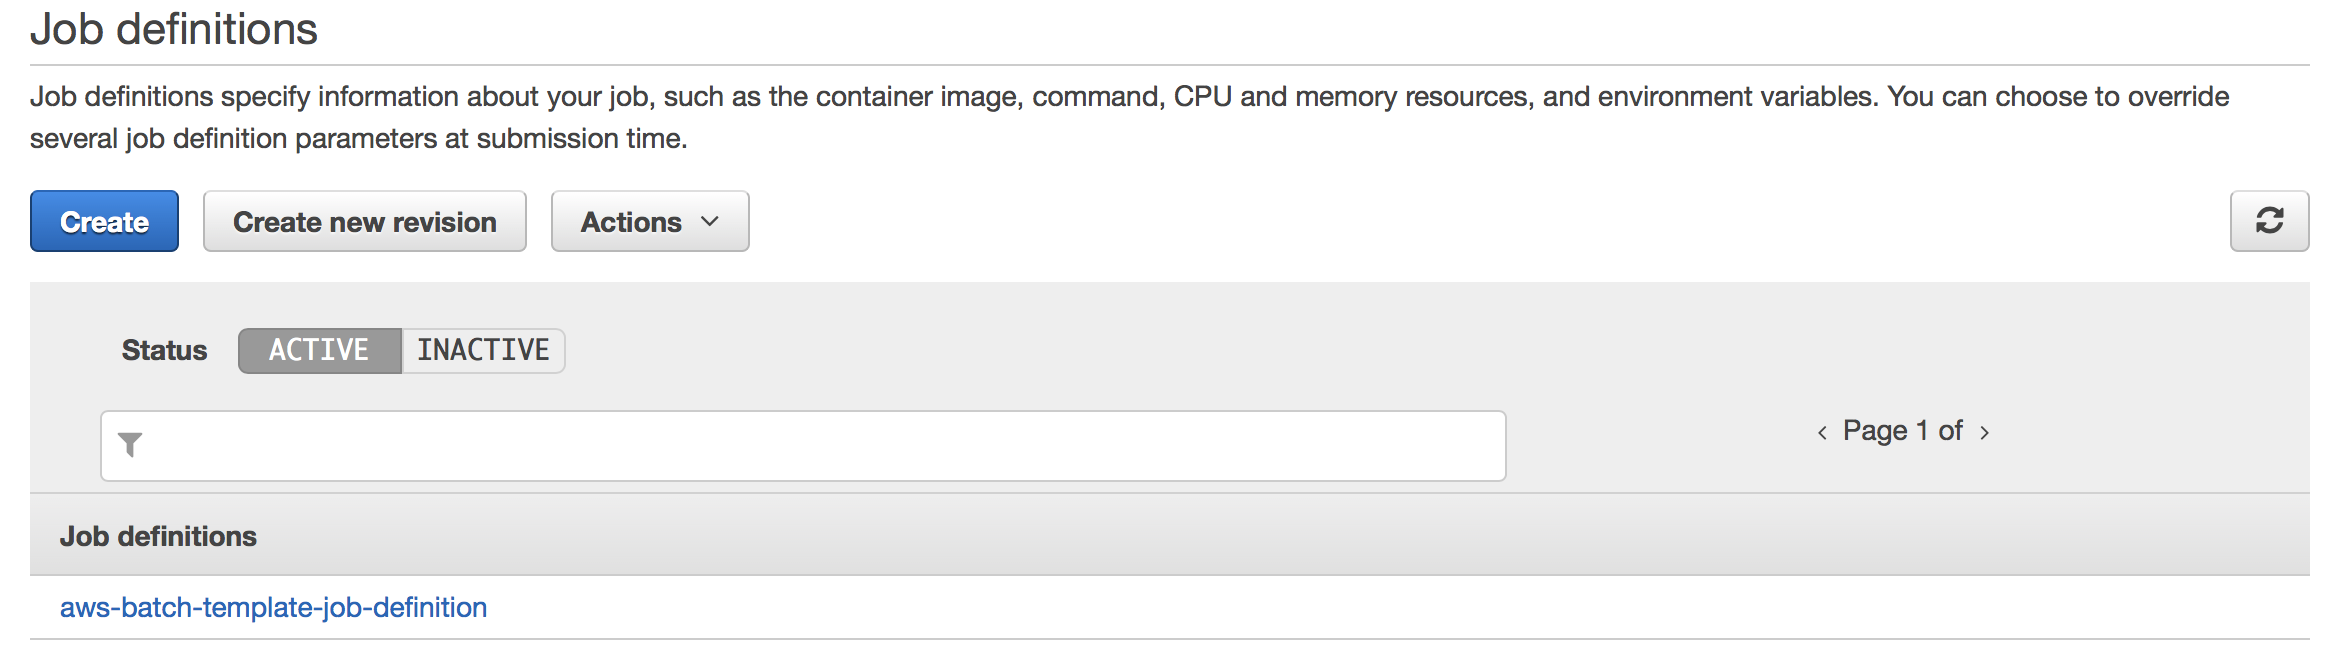Image resolution: width=2348 pixels, height=666 pixels.
Task: Click the Status label
Action: (x=164, y=350)
